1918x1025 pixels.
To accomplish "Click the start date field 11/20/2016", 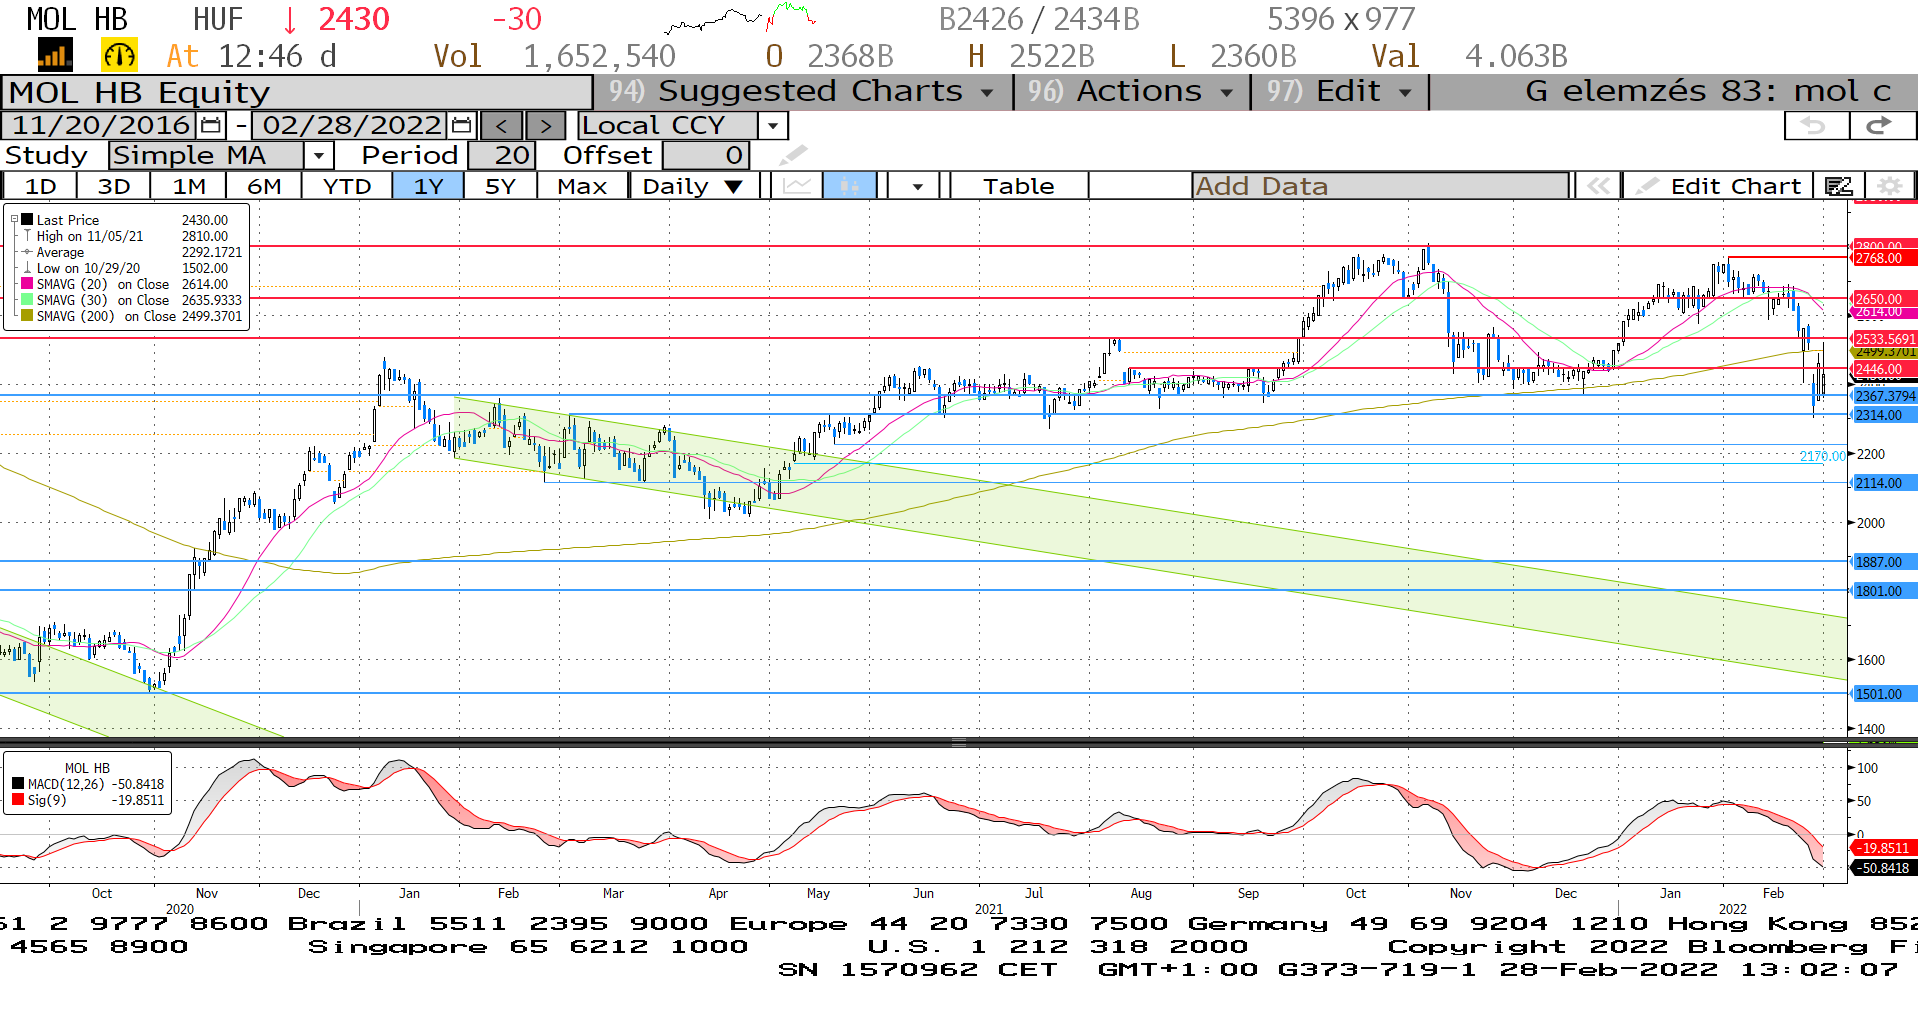I will click(x=100, y=125).
